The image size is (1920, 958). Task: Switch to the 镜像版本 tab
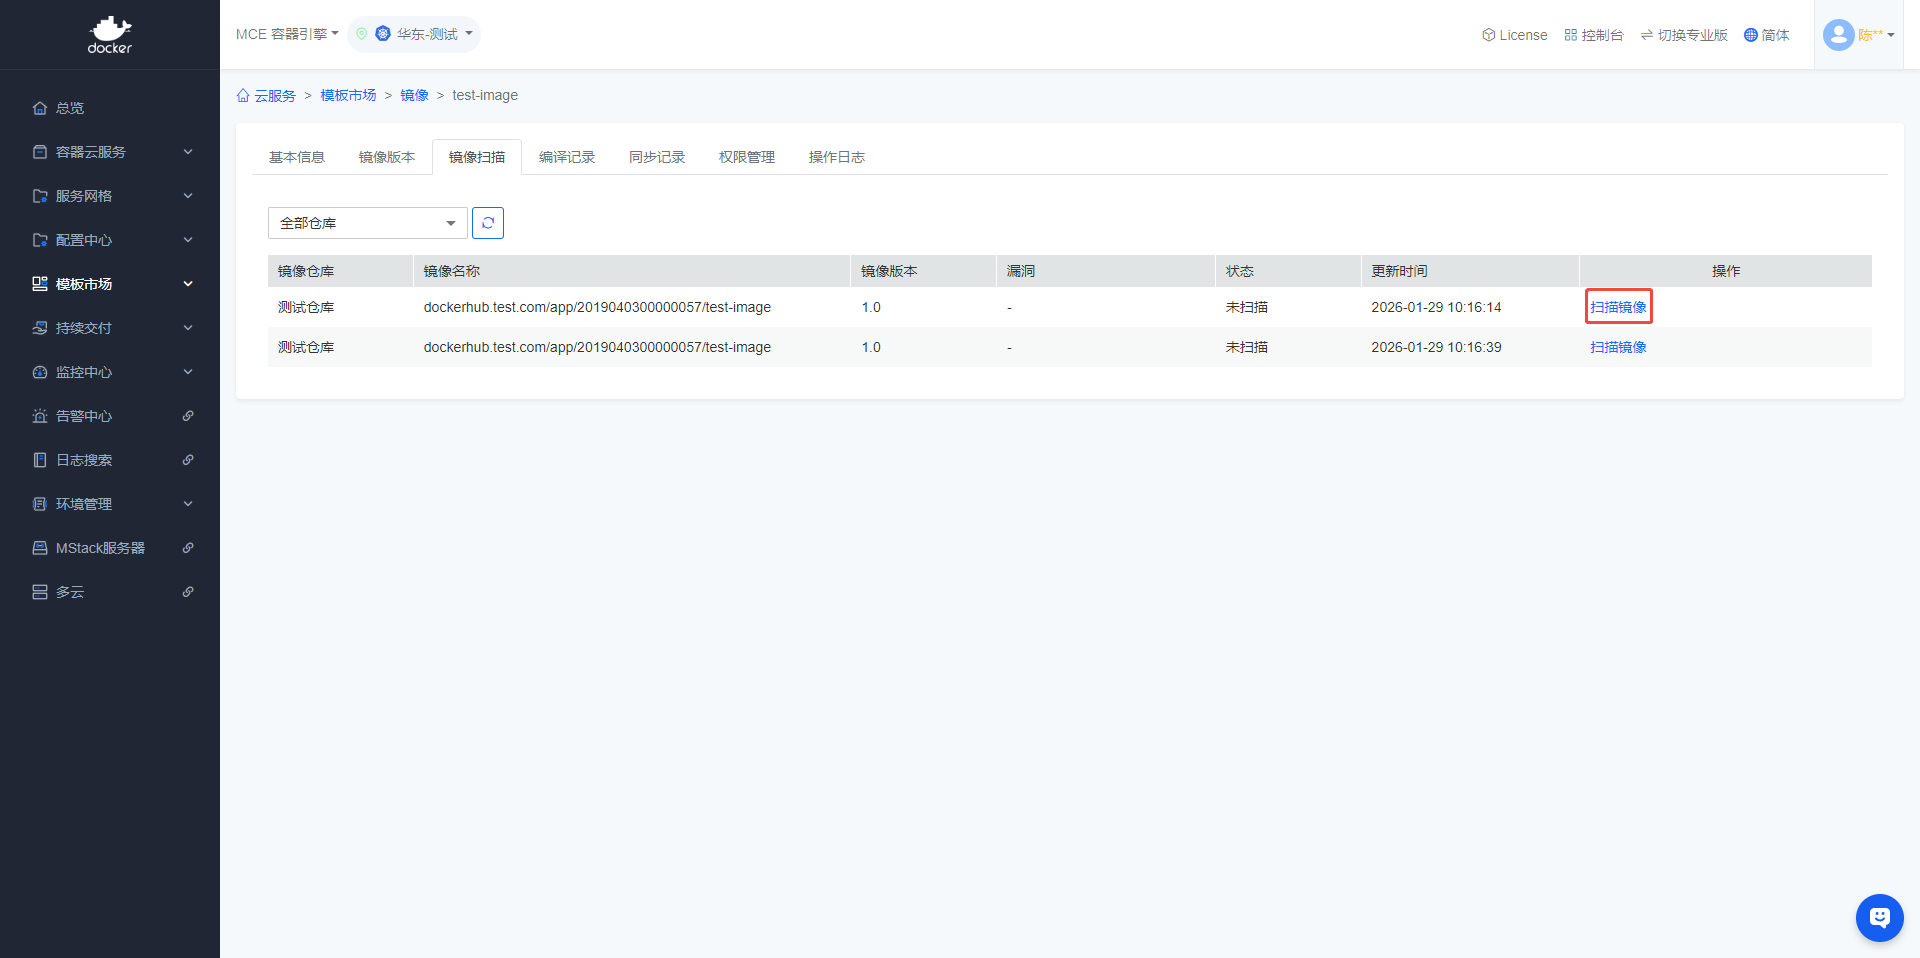point(387,157)
